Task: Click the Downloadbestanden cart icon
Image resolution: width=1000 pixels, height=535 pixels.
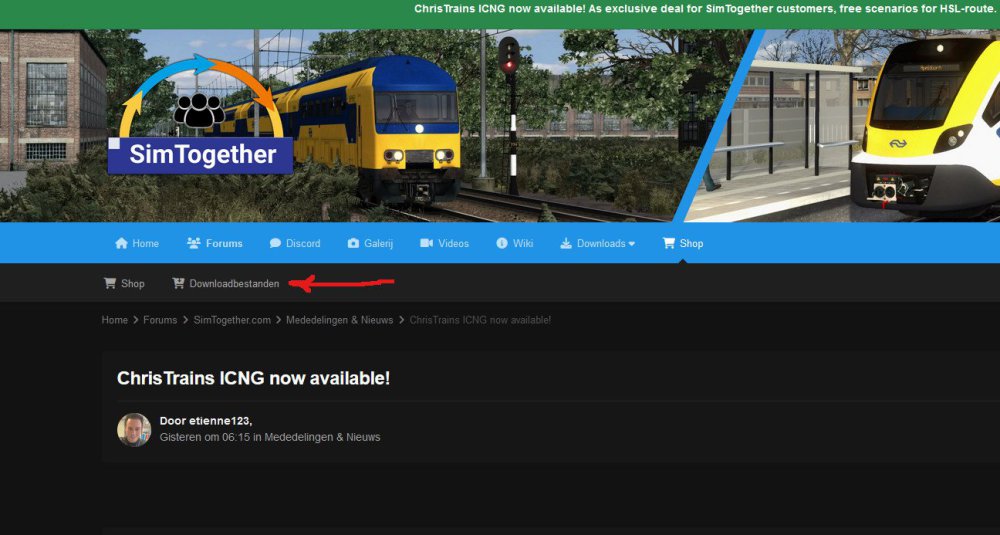Action: [x=179, y=284]
